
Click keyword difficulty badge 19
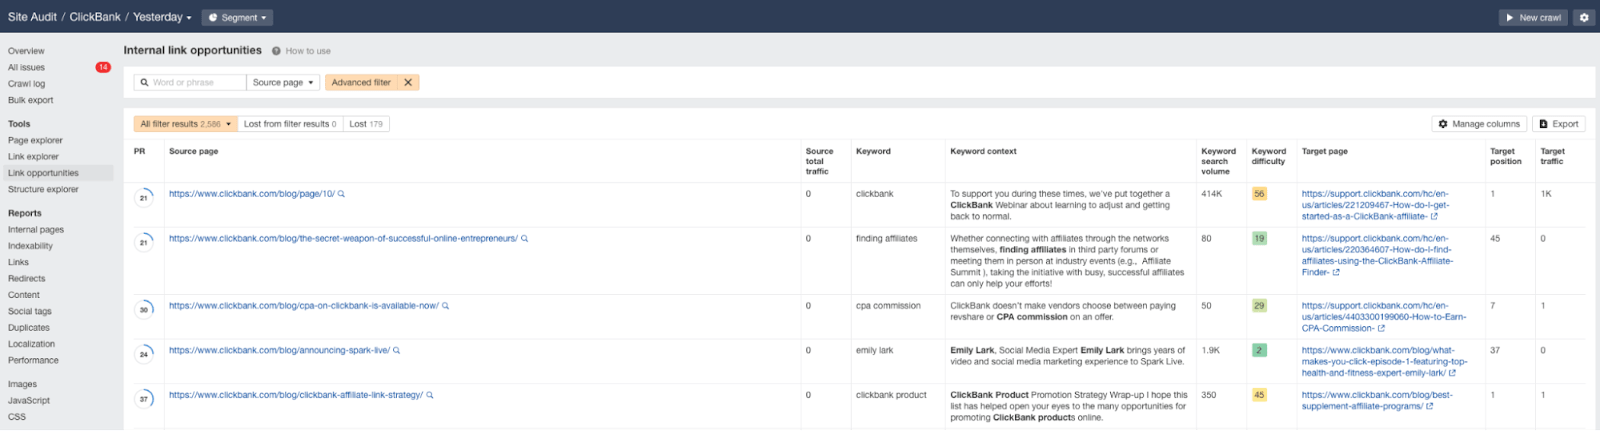click(x=1259, y=239)
